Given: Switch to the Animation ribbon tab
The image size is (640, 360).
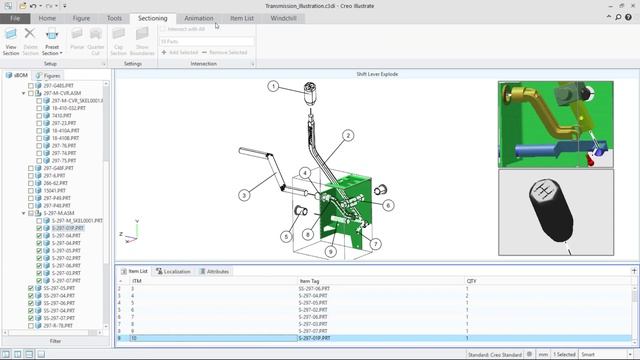Looking at the screenshot, I should click(x=199, y=18).
